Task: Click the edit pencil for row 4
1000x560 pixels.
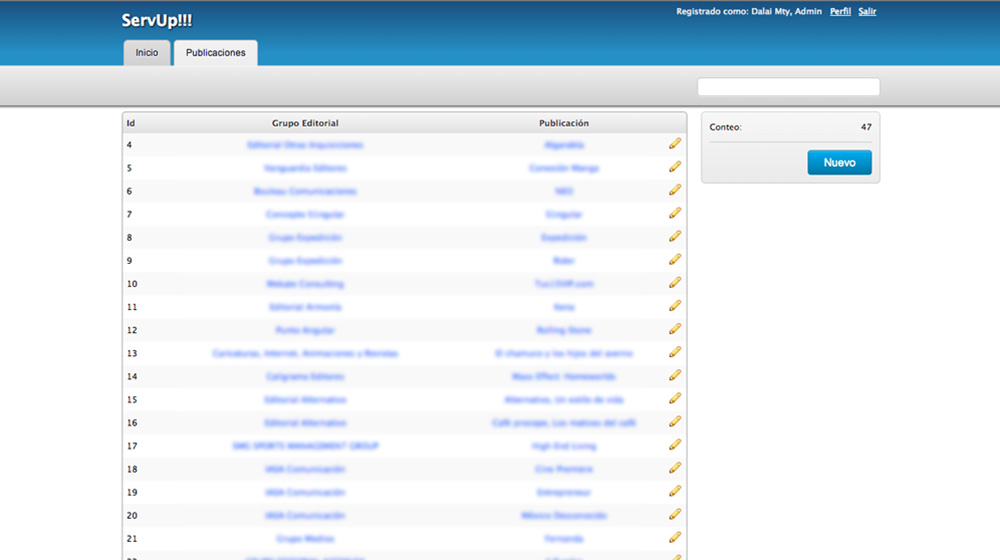Action: [675, 144]
